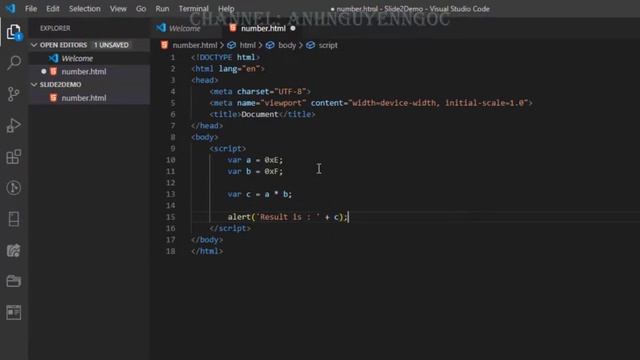Open the Run and Debug view icon
The width and height of the screenshot is (640, 360).
13,125
